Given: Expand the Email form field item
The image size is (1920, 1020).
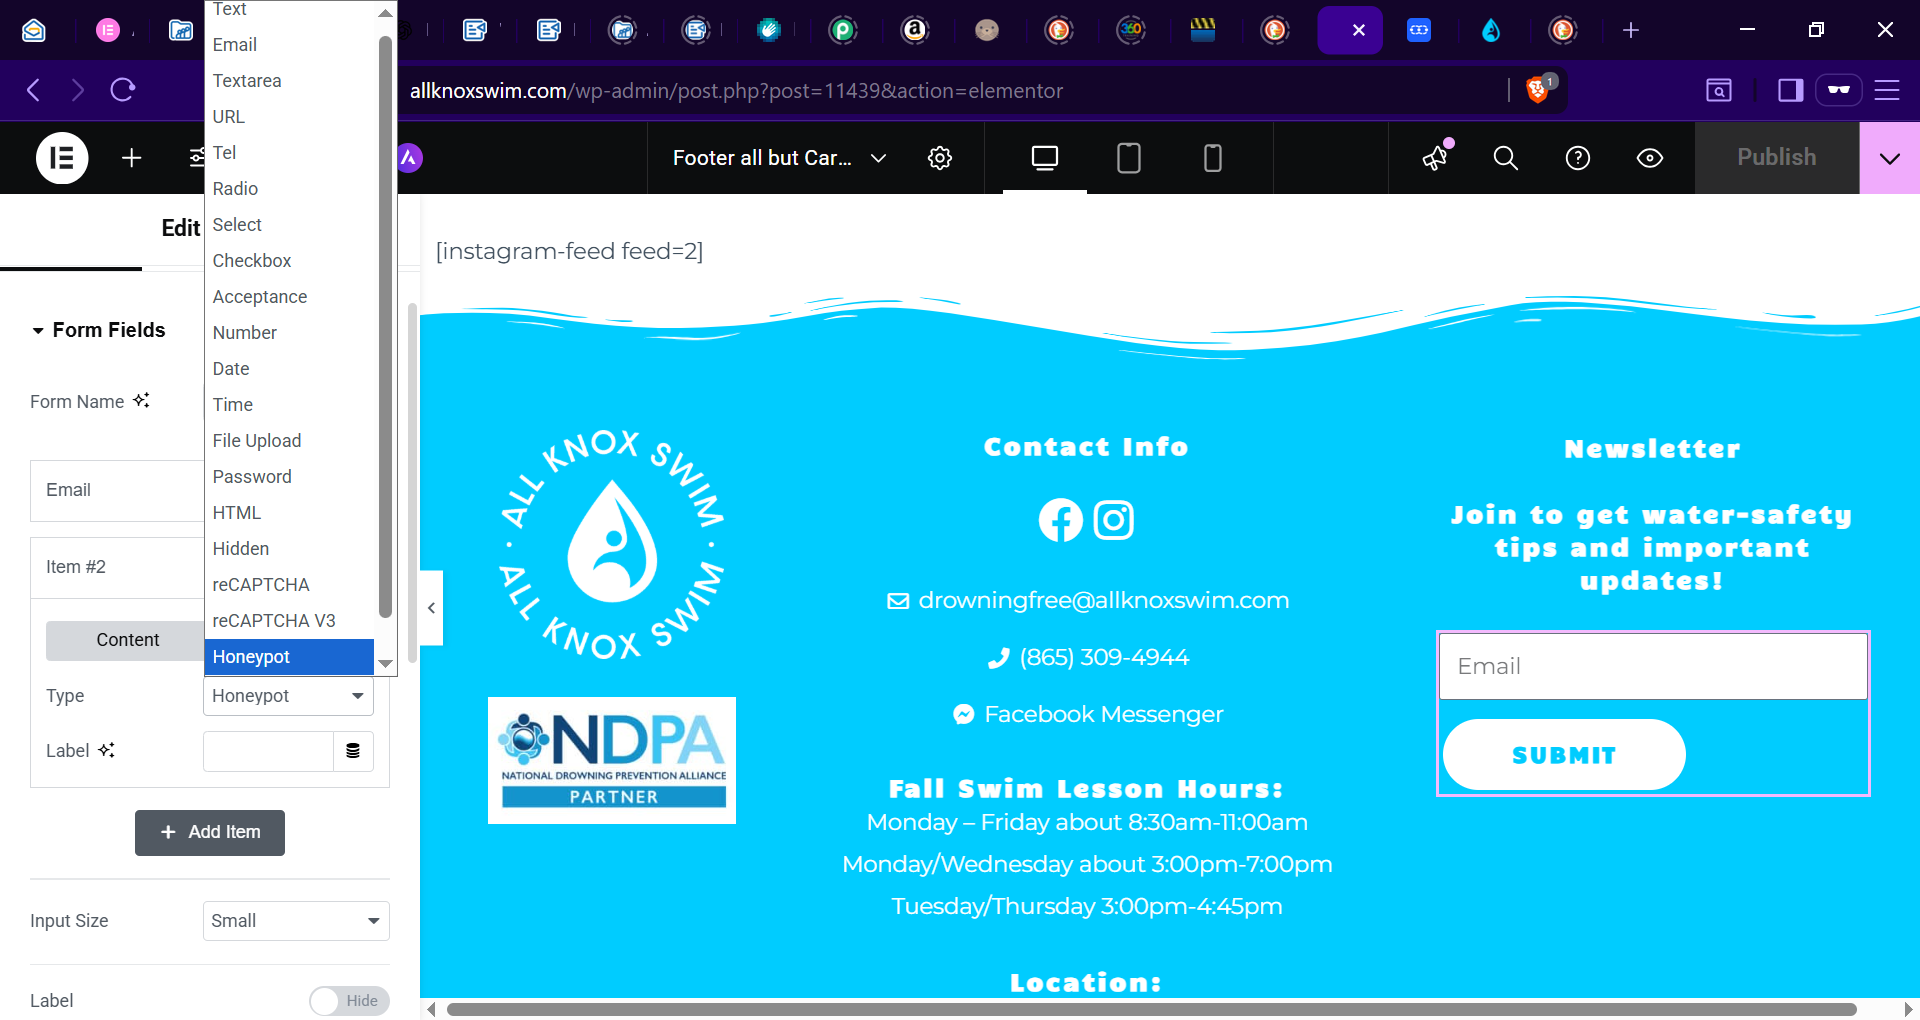Looking at the screenshot, I should [117, 490].
